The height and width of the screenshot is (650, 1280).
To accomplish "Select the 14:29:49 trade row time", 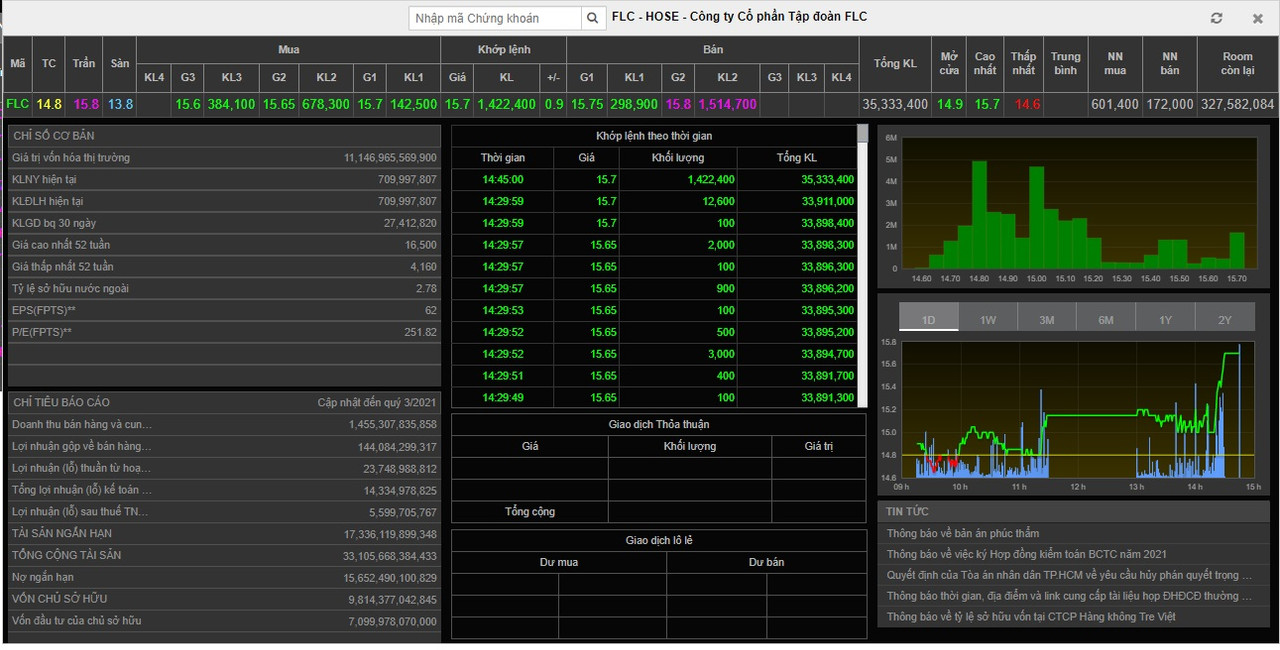I will coord(502,397).
